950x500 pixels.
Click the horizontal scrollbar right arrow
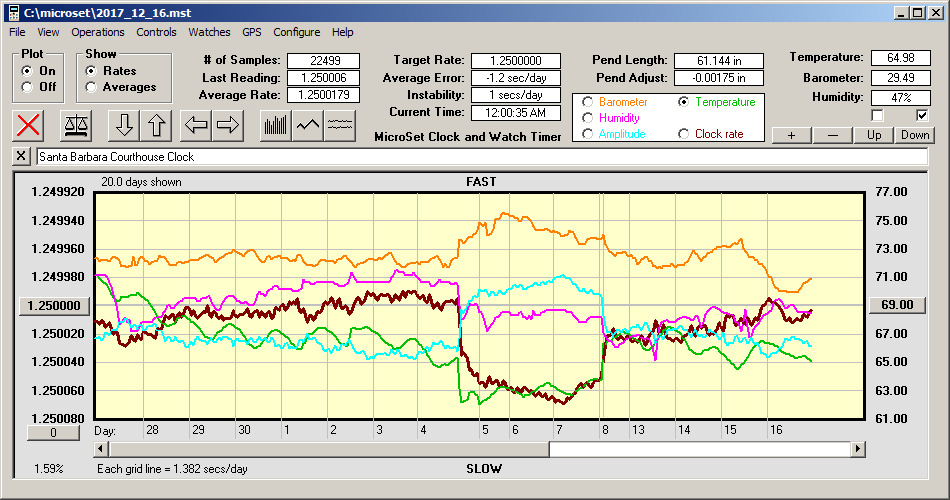pyautogui.click(x=858, y=450)
